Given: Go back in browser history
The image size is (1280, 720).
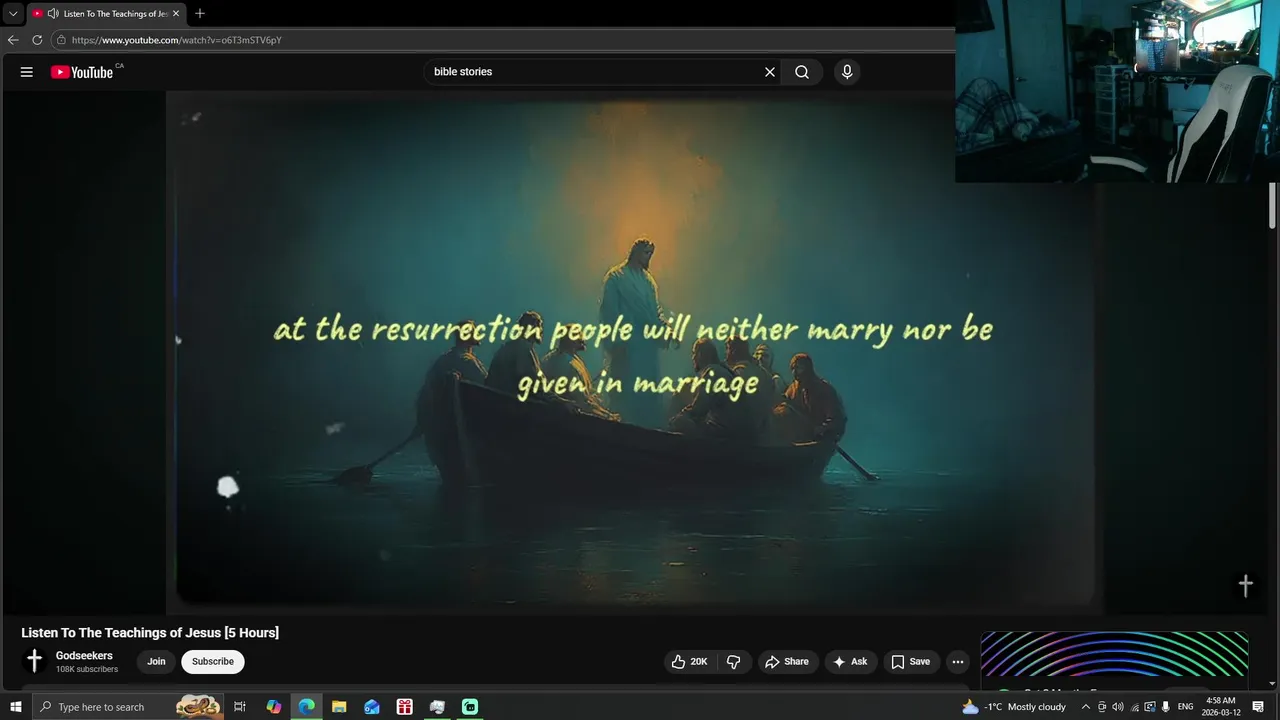Looking at the screenshot, I should pyautogui.click(x=13, y=40).
